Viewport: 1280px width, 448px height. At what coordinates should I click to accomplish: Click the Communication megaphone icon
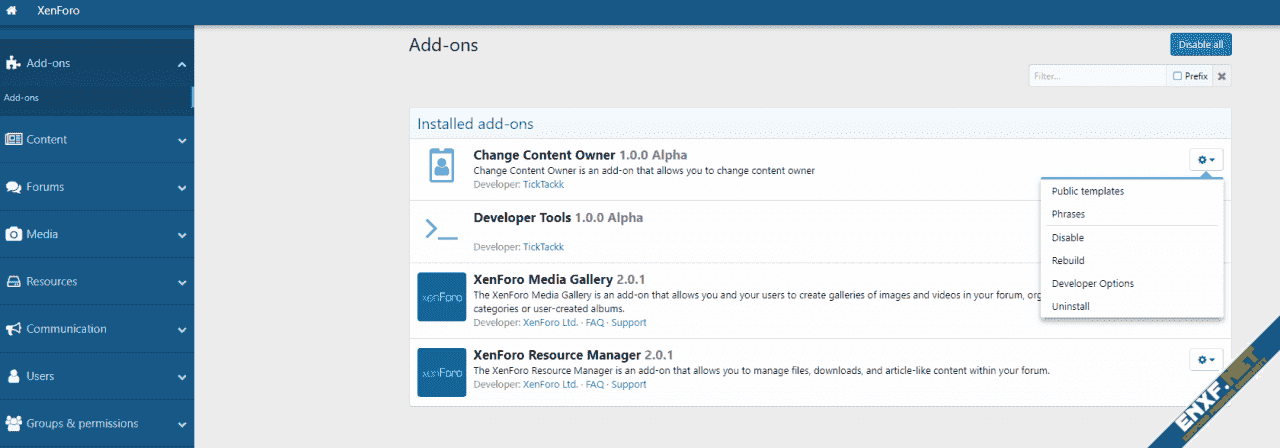(14, 329)
